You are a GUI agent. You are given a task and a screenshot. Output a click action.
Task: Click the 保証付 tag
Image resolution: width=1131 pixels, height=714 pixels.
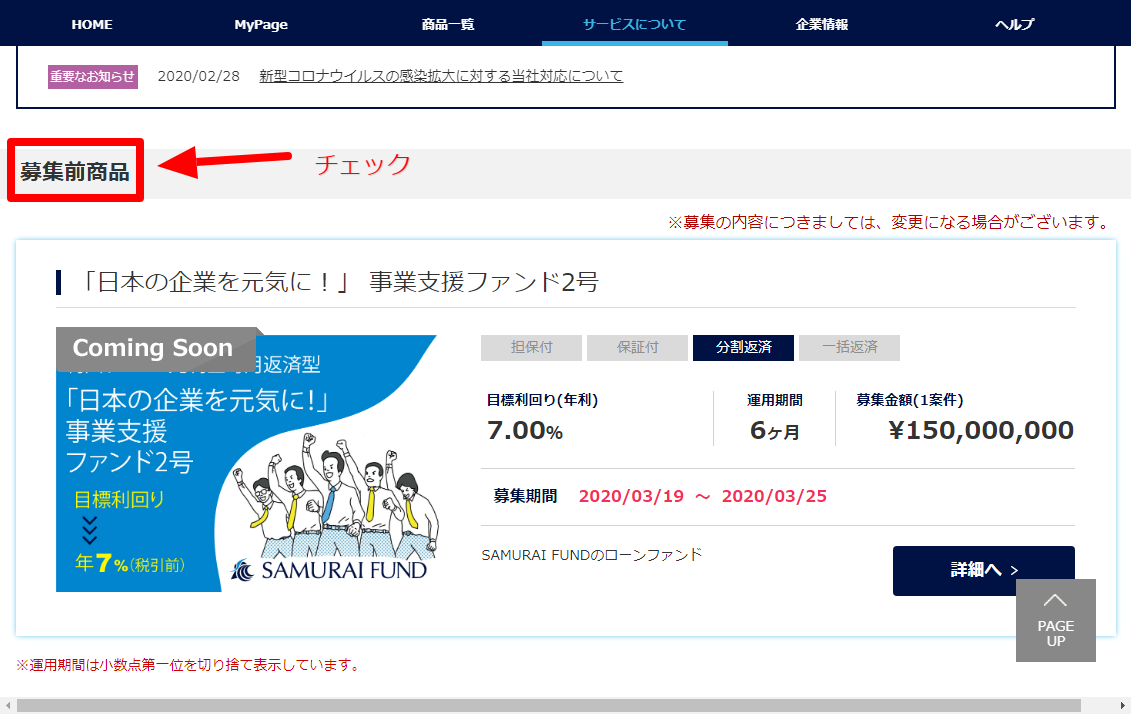[x=637, y=347]
